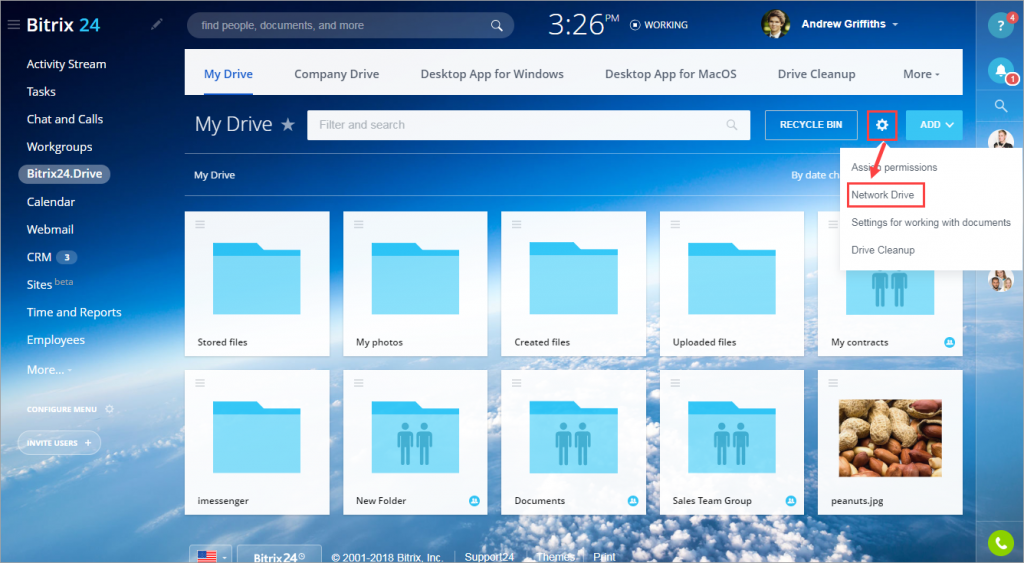Click the shared badge on Documents folder
The image size is (1024, 563).
tap(632, 501)
